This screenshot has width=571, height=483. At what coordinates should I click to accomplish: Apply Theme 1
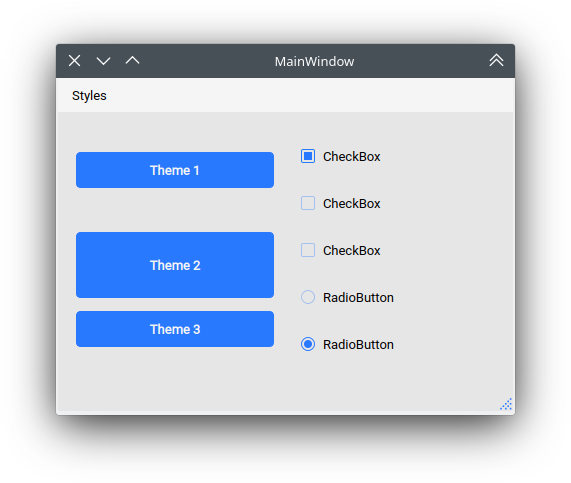tap(175, 170)
